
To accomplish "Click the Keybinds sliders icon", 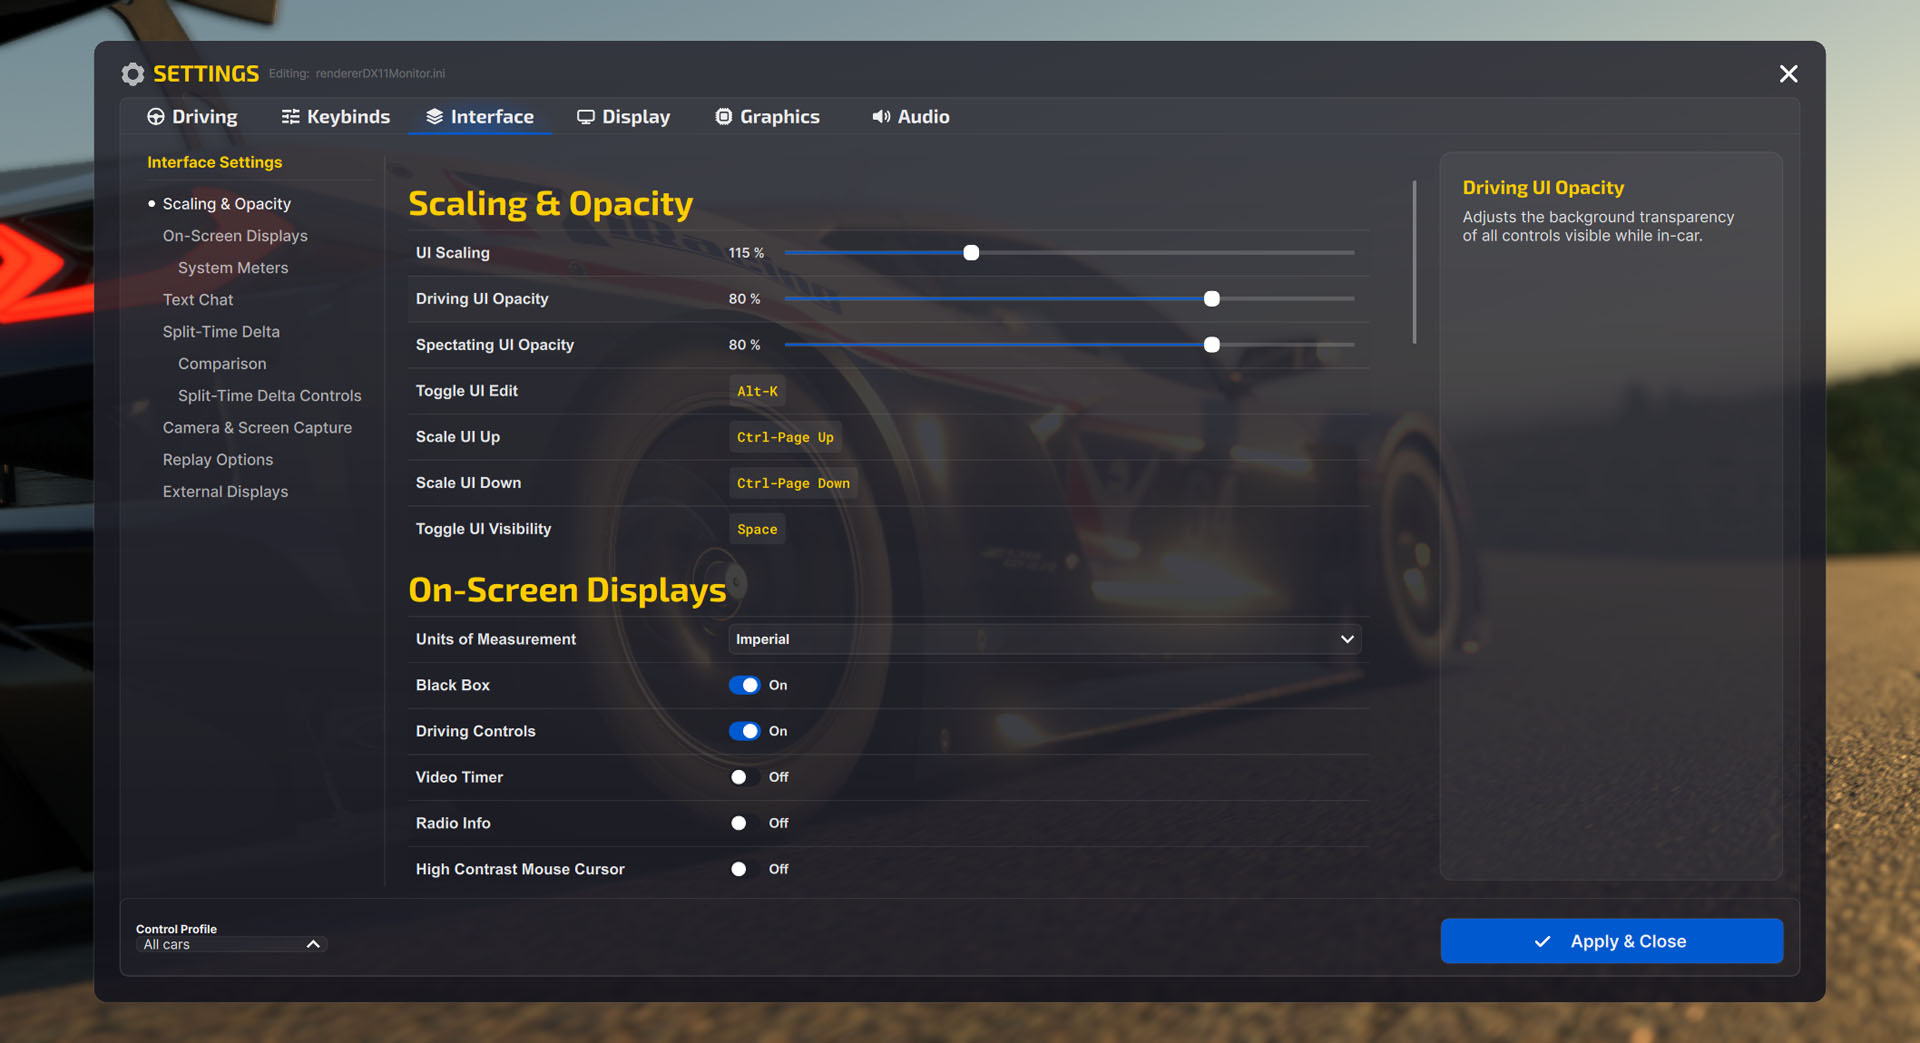I will tap(290, 117).
